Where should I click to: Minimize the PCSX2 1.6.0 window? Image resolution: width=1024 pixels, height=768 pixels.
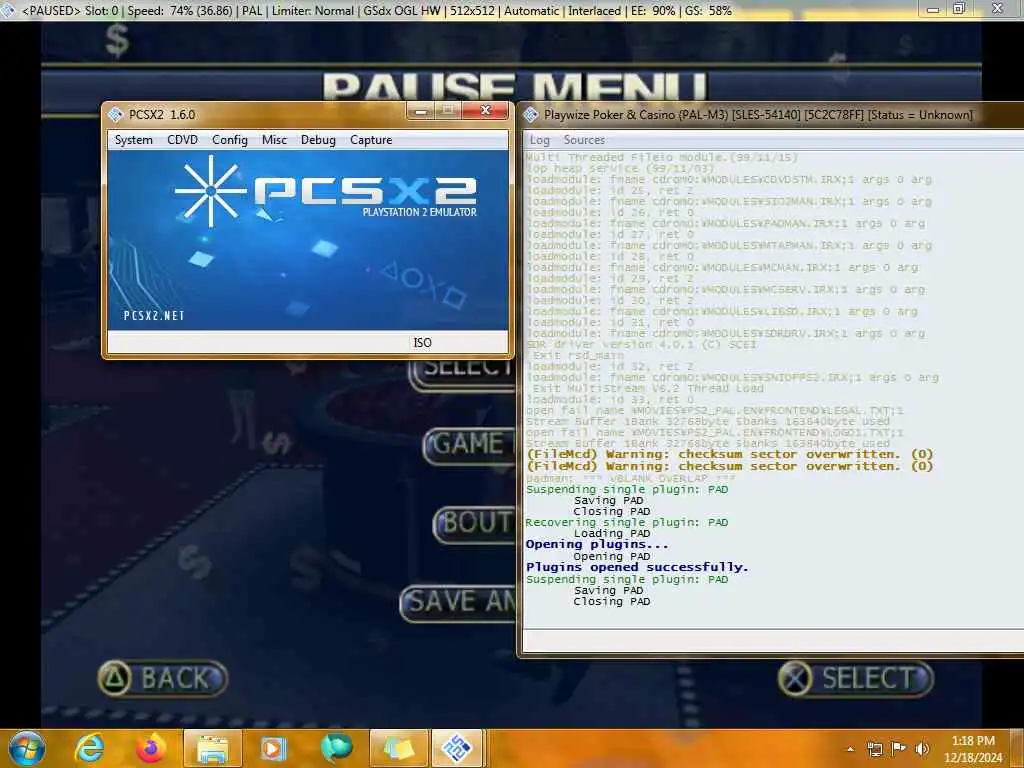421,111
